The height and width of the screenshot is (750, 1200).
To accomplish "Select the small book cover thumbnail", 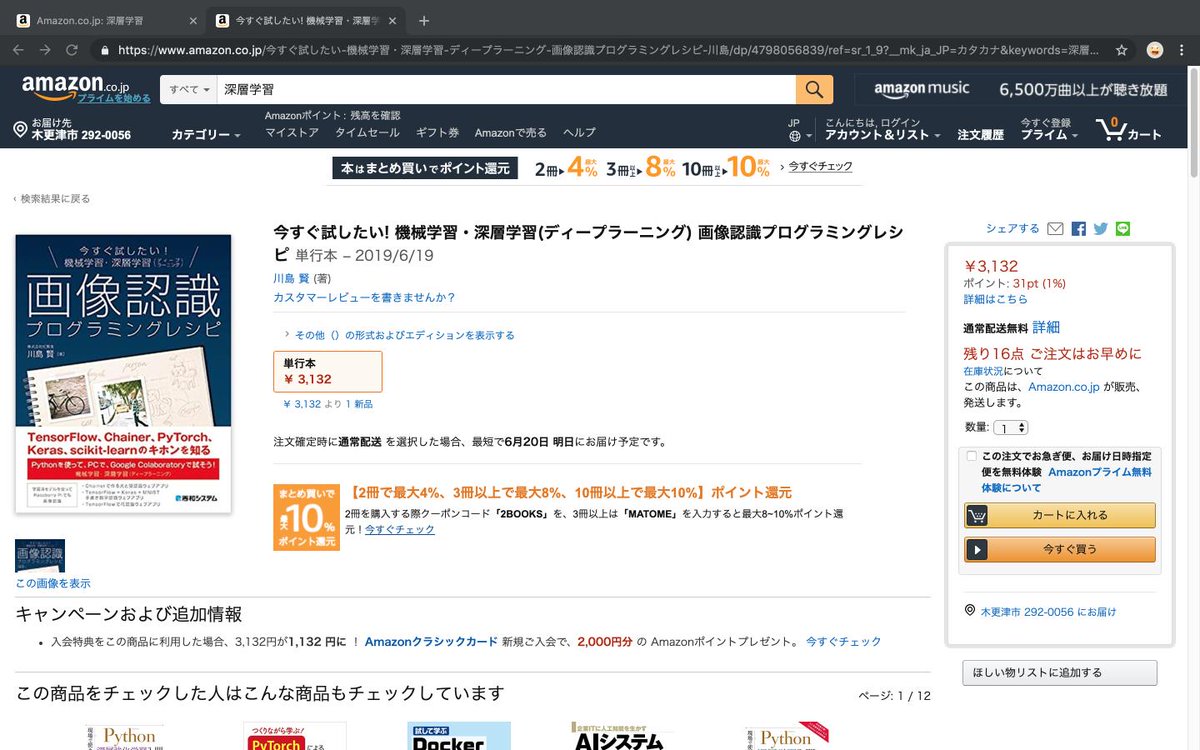I will tap(40, 556).
